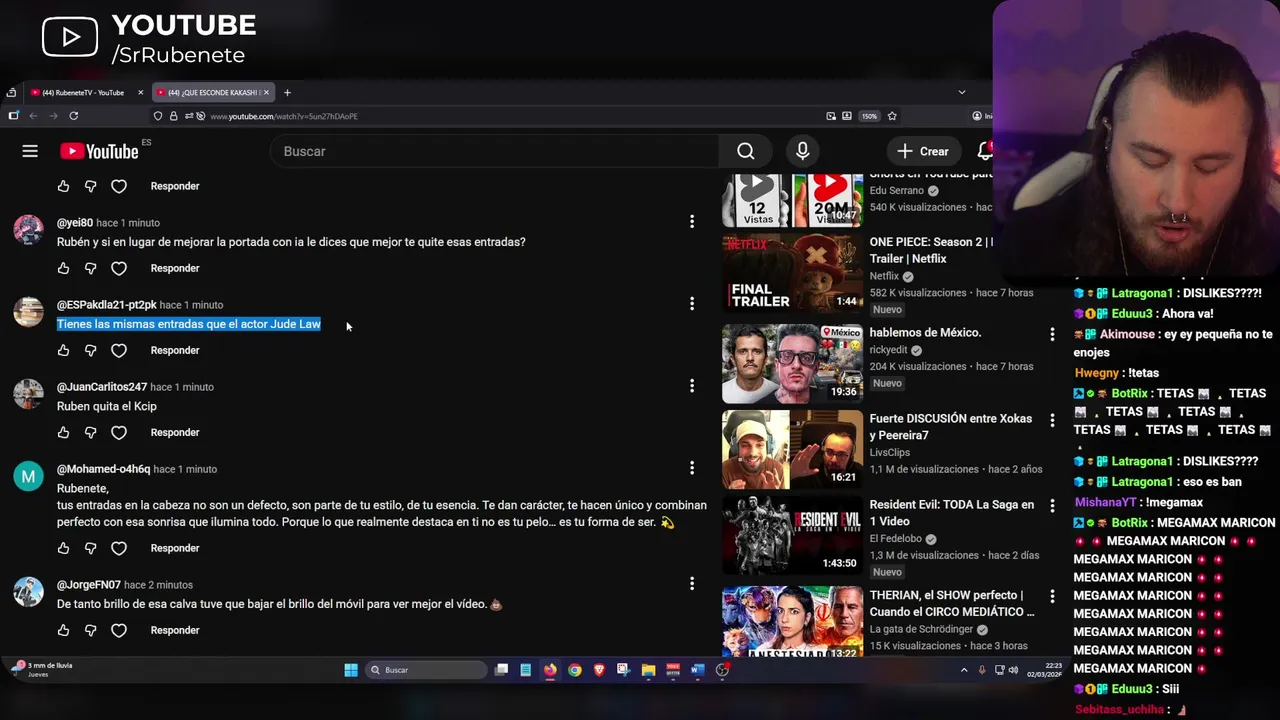The height and width of the screenshot is (720, 1280).
Task: Click Responder under the Jude Law comment
Action: [x=175, y=350]
